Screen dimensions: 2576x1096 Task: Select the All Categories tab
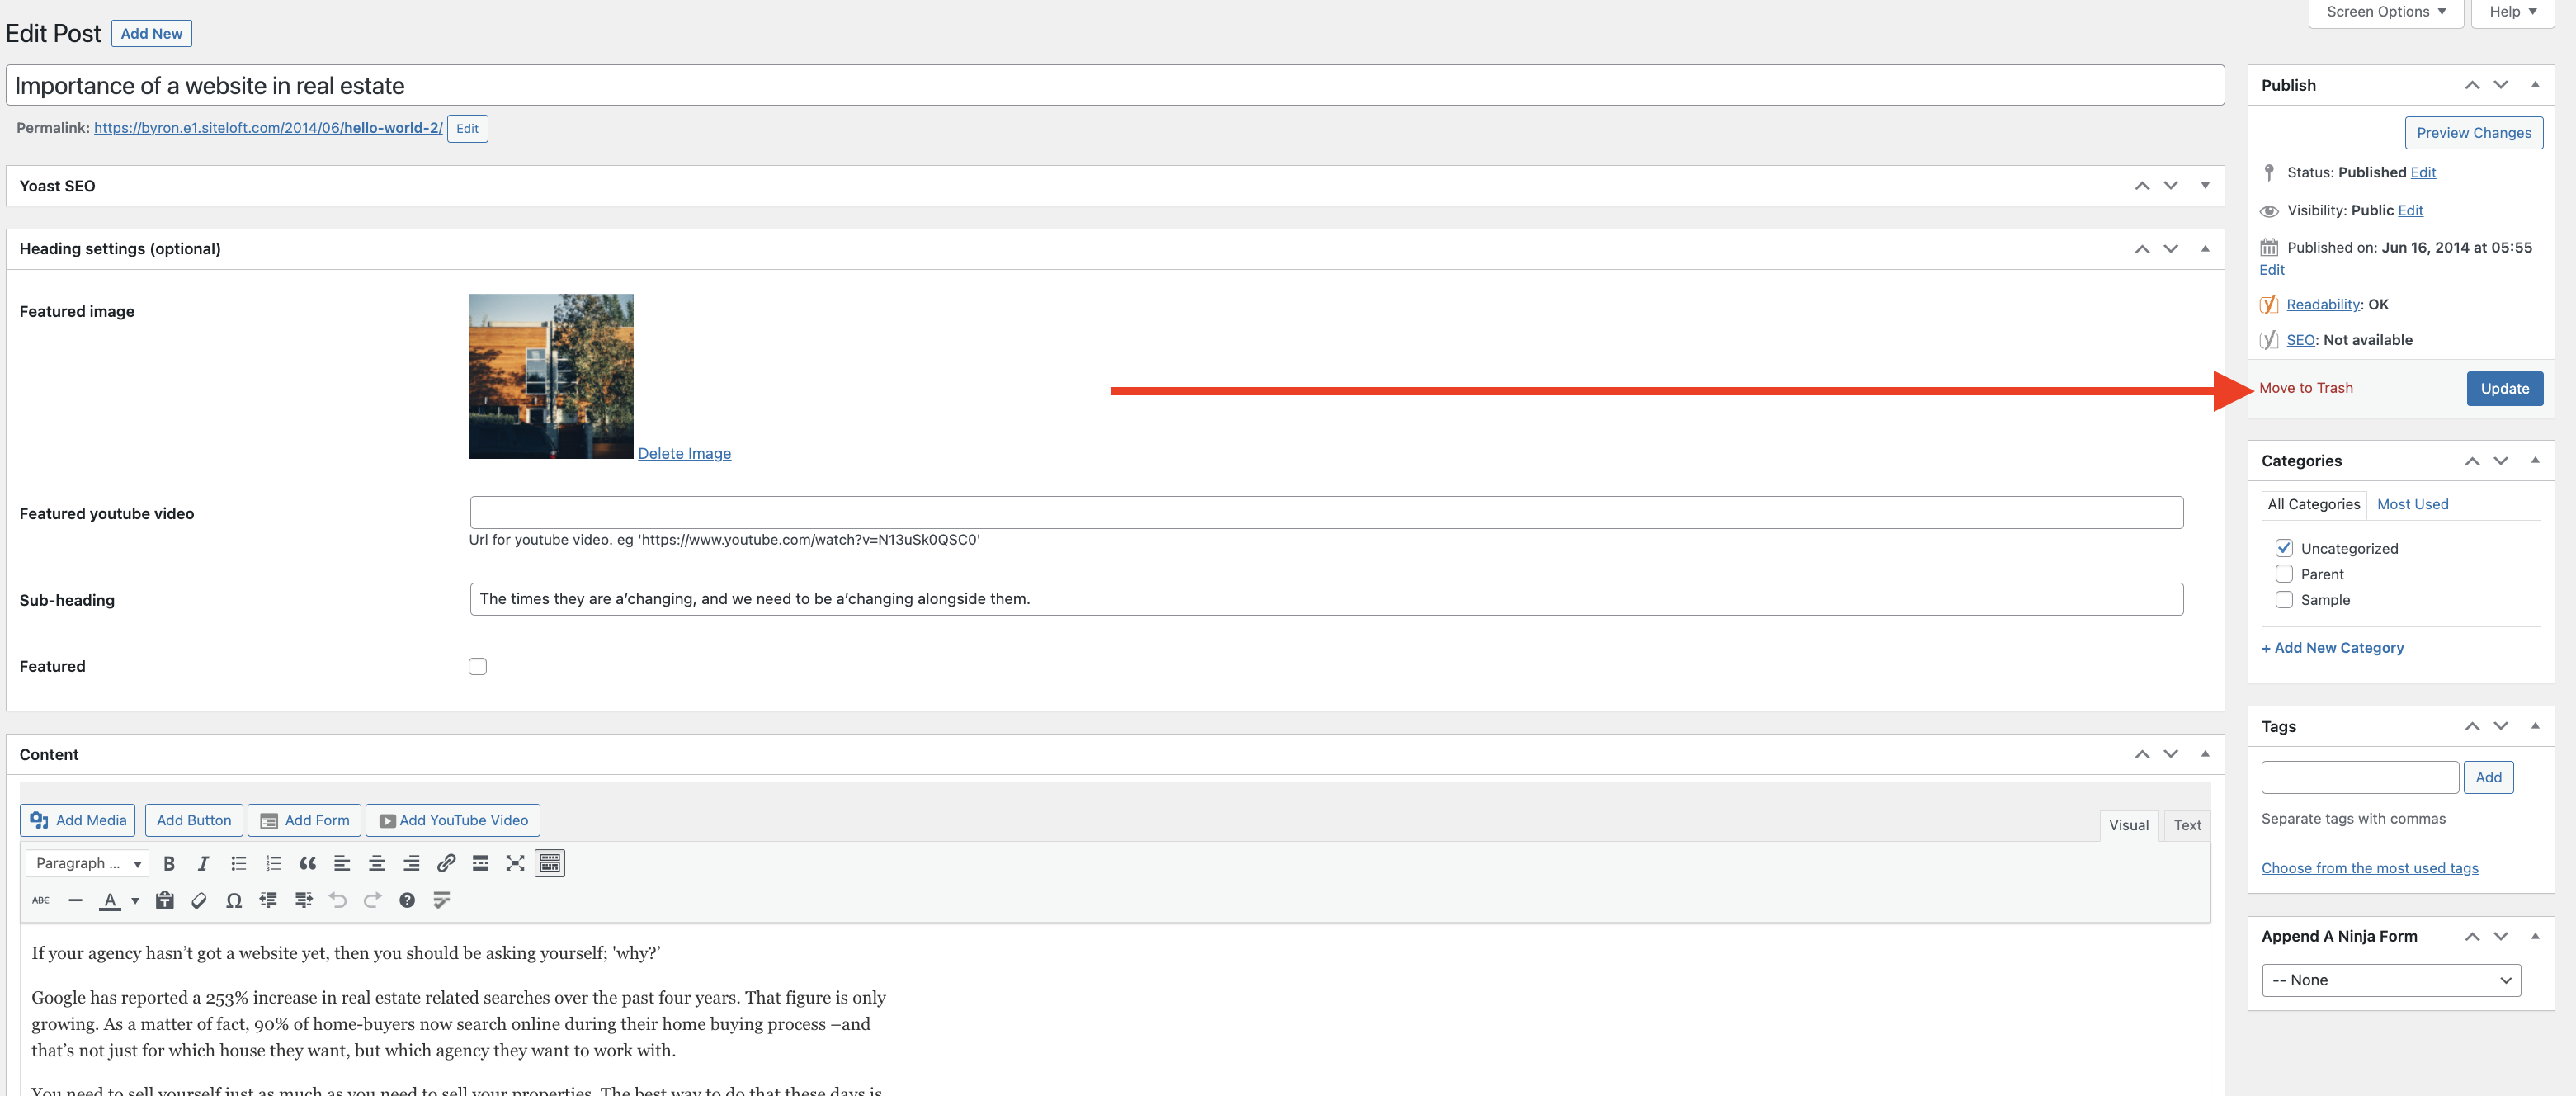[2313, 504]
